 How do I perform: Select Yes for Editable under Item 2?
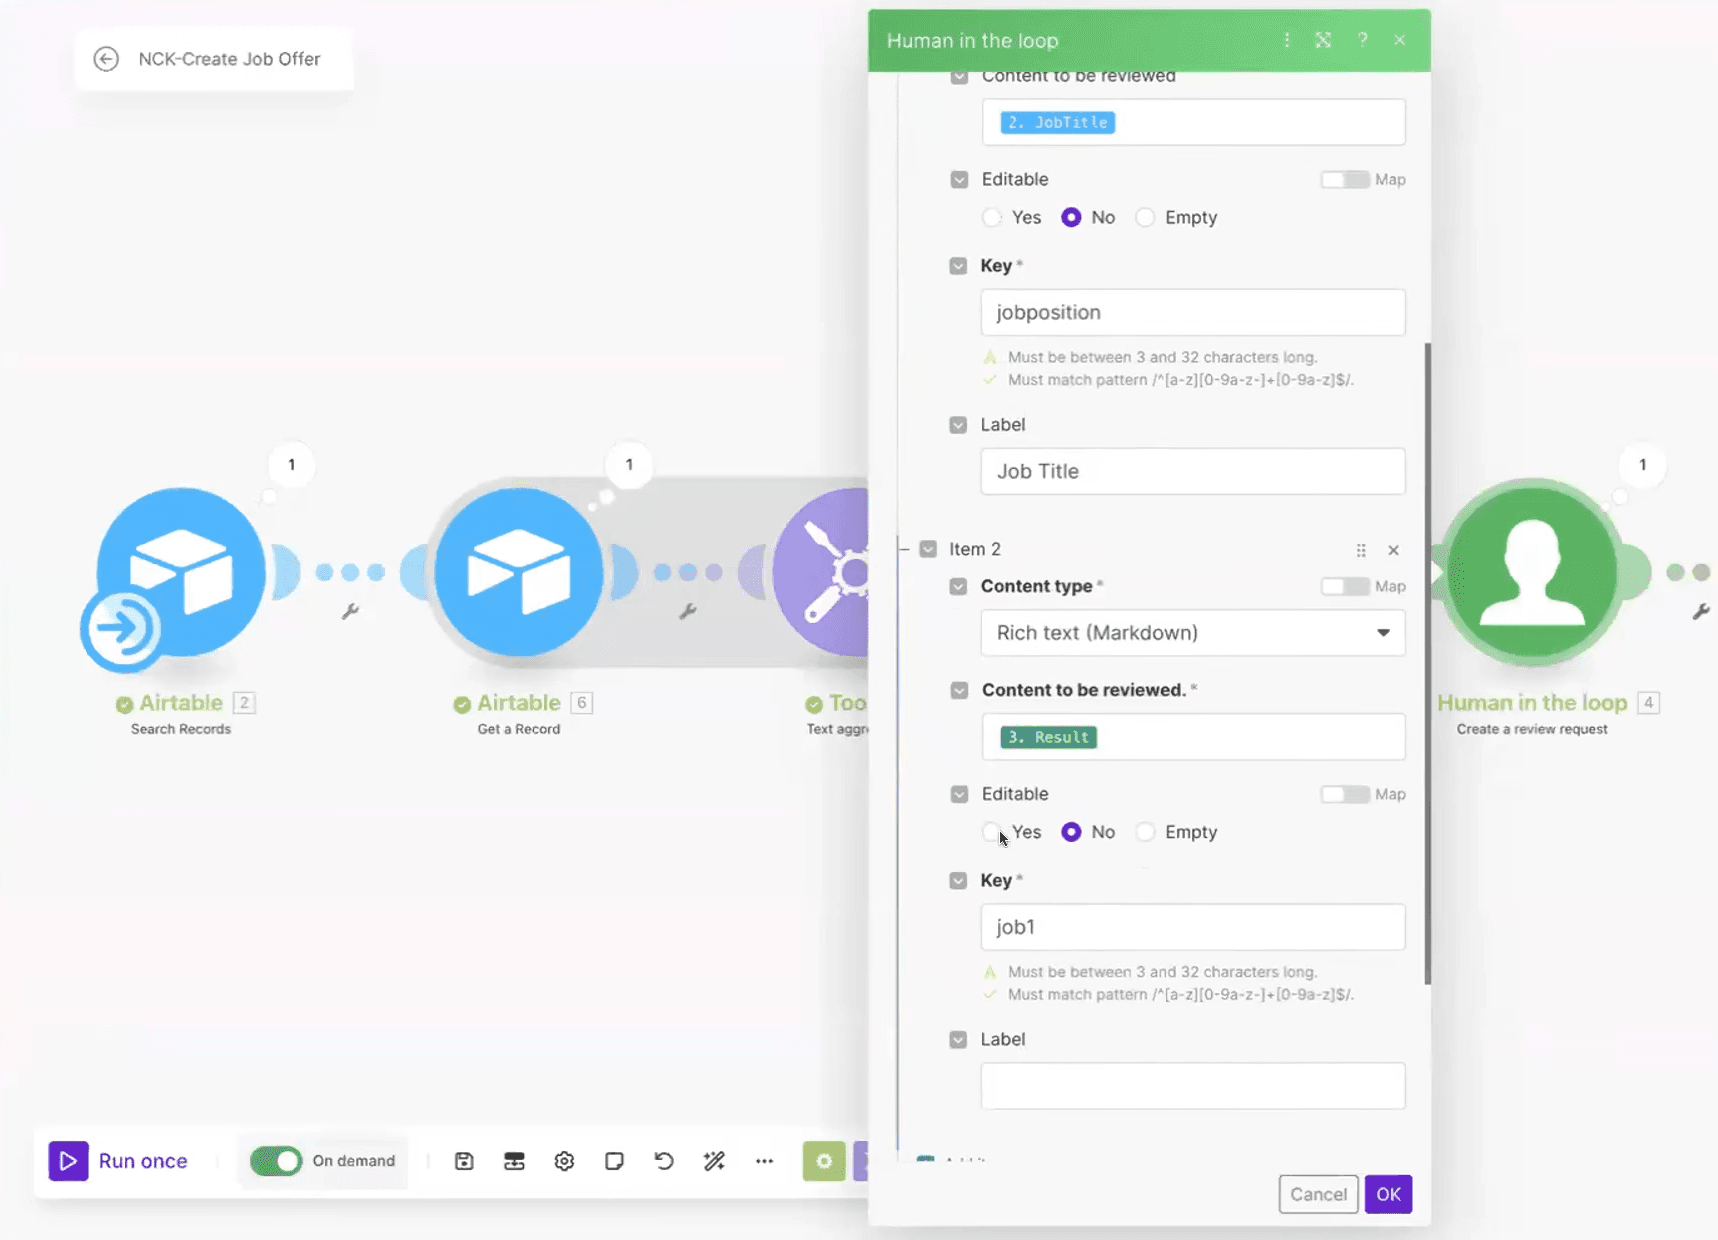point(991,831)
